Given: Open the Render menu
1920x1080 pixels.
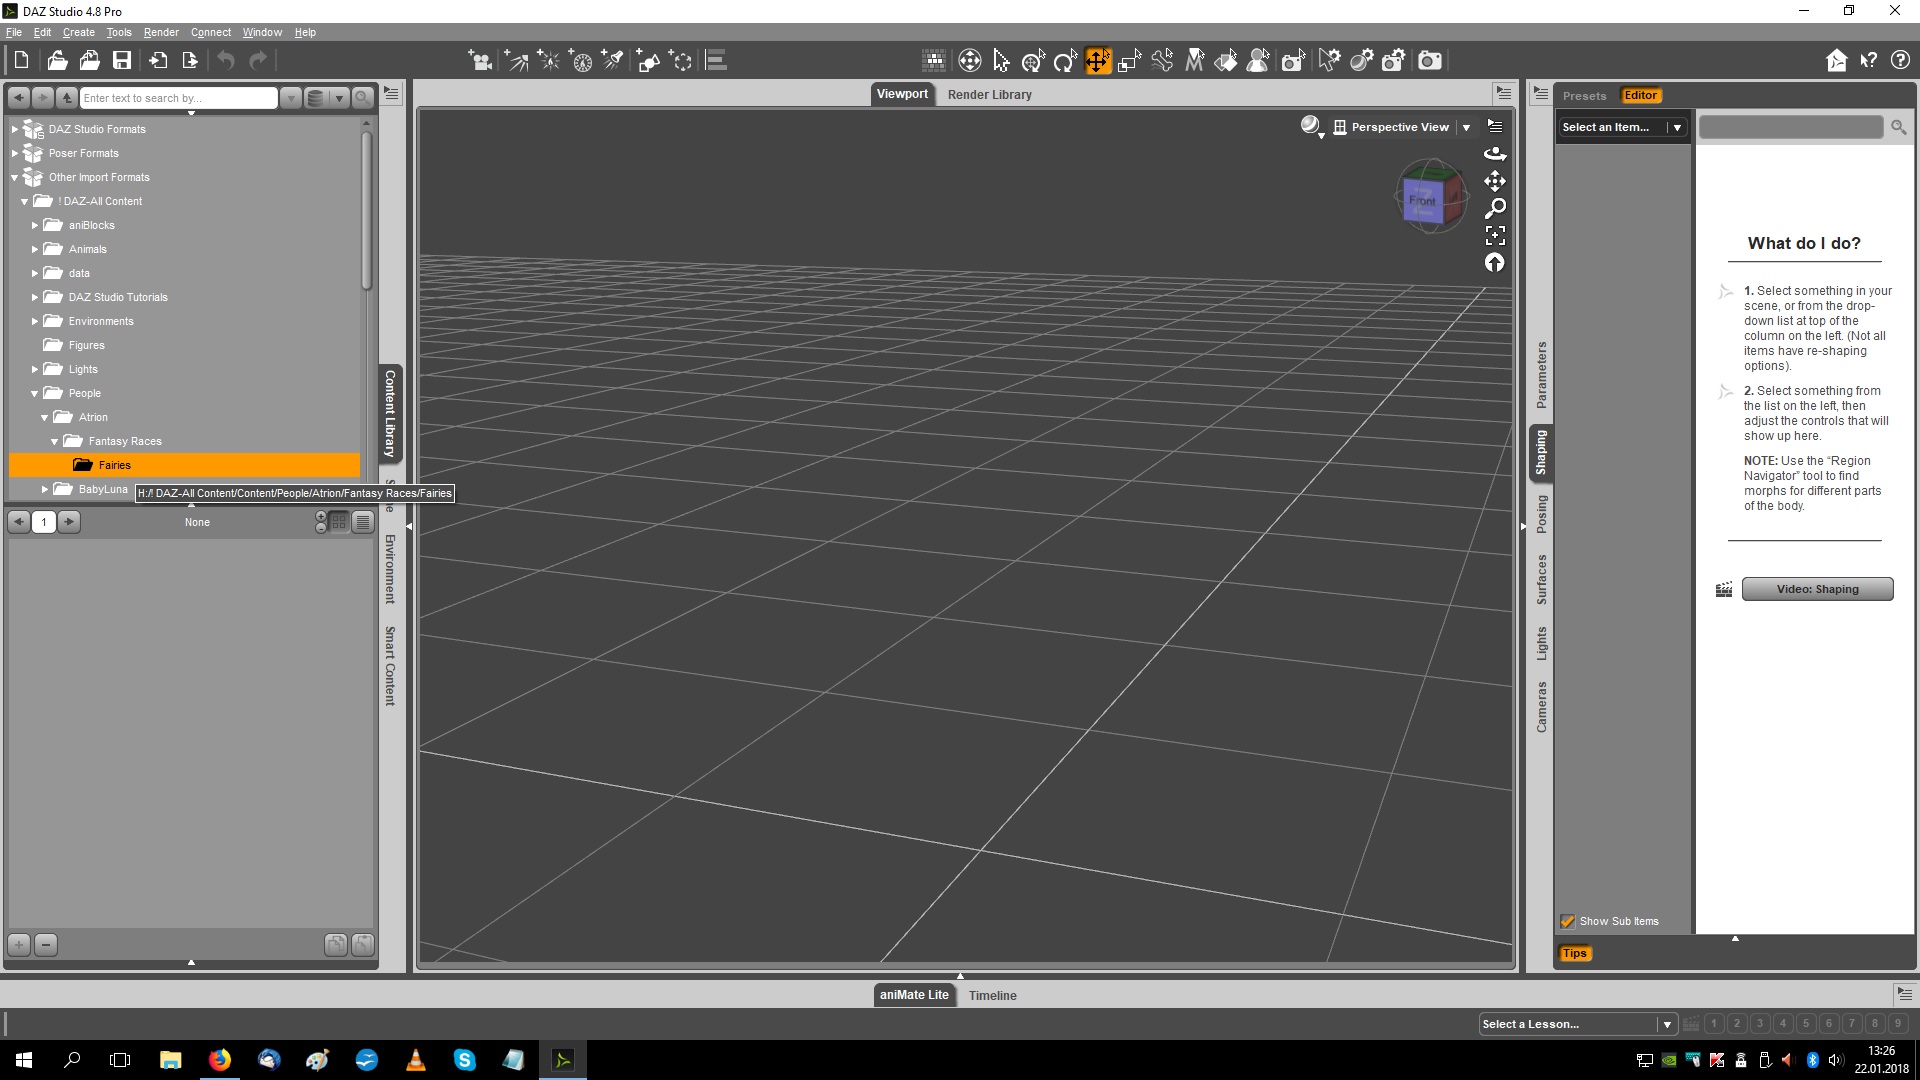Looking at the screenshot, I should click(x=160, y=32).
